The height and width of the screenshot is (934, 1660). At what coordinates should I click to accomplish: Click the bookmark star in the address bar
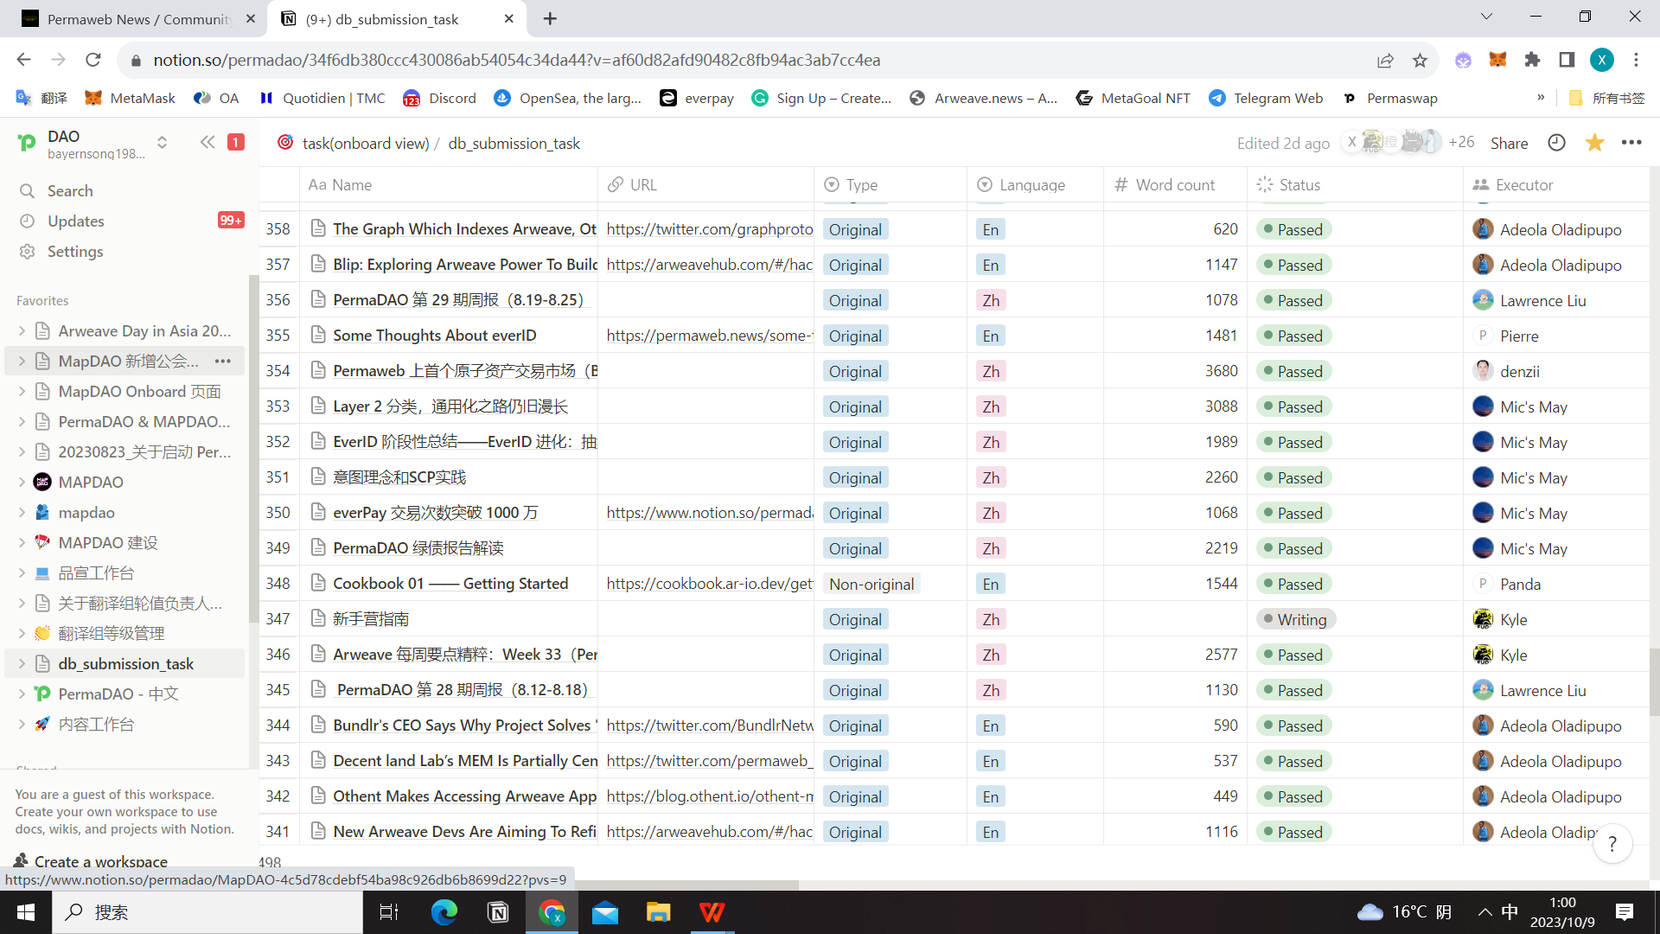coord(1420,60)
